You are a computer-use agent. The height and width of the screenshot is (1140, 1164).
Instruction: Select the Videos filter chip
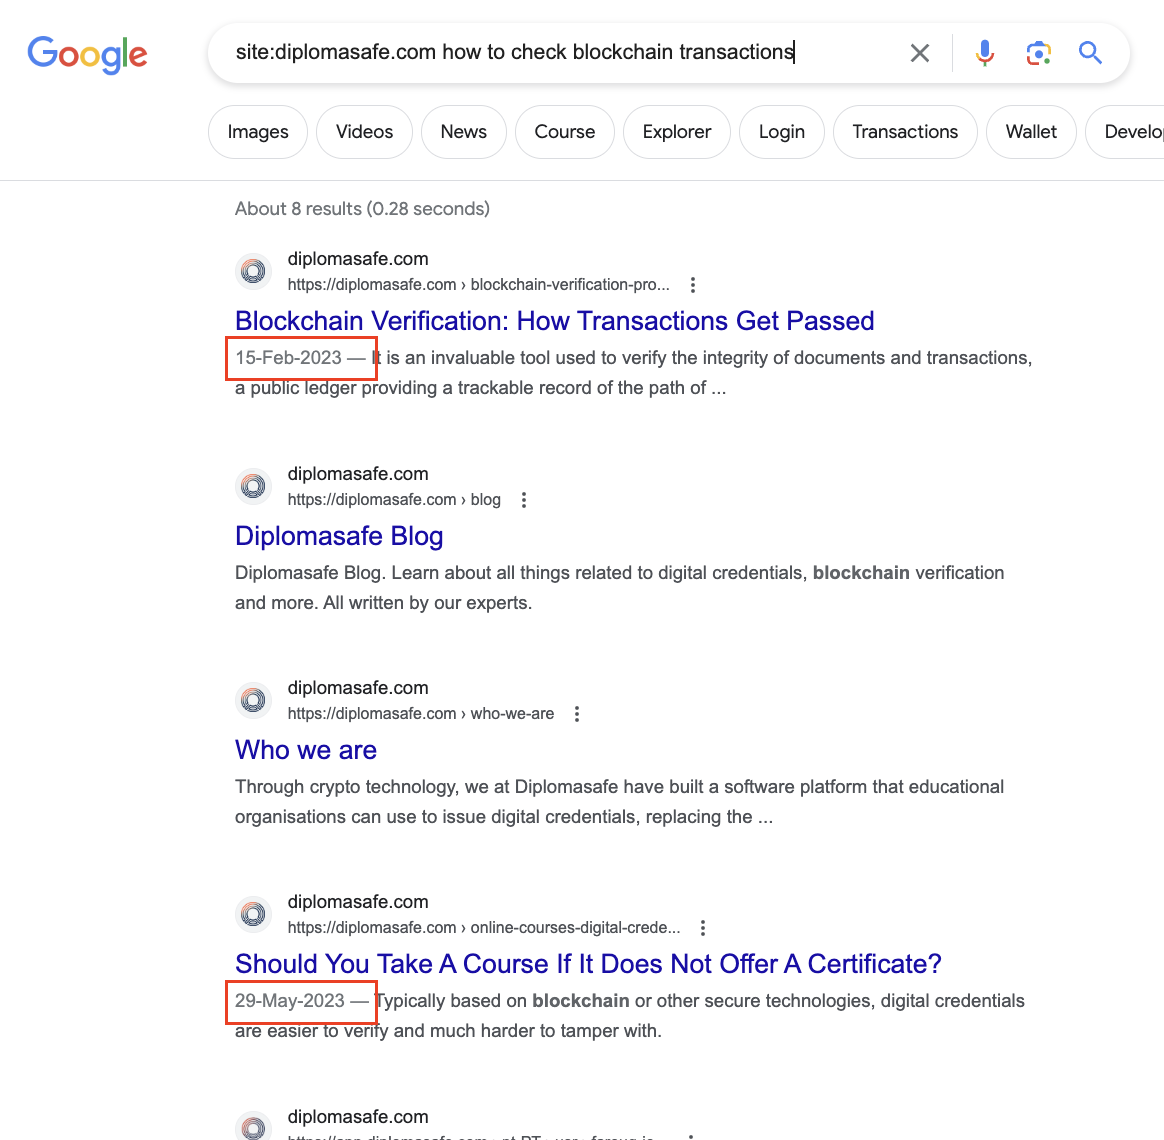coord(364,131)
